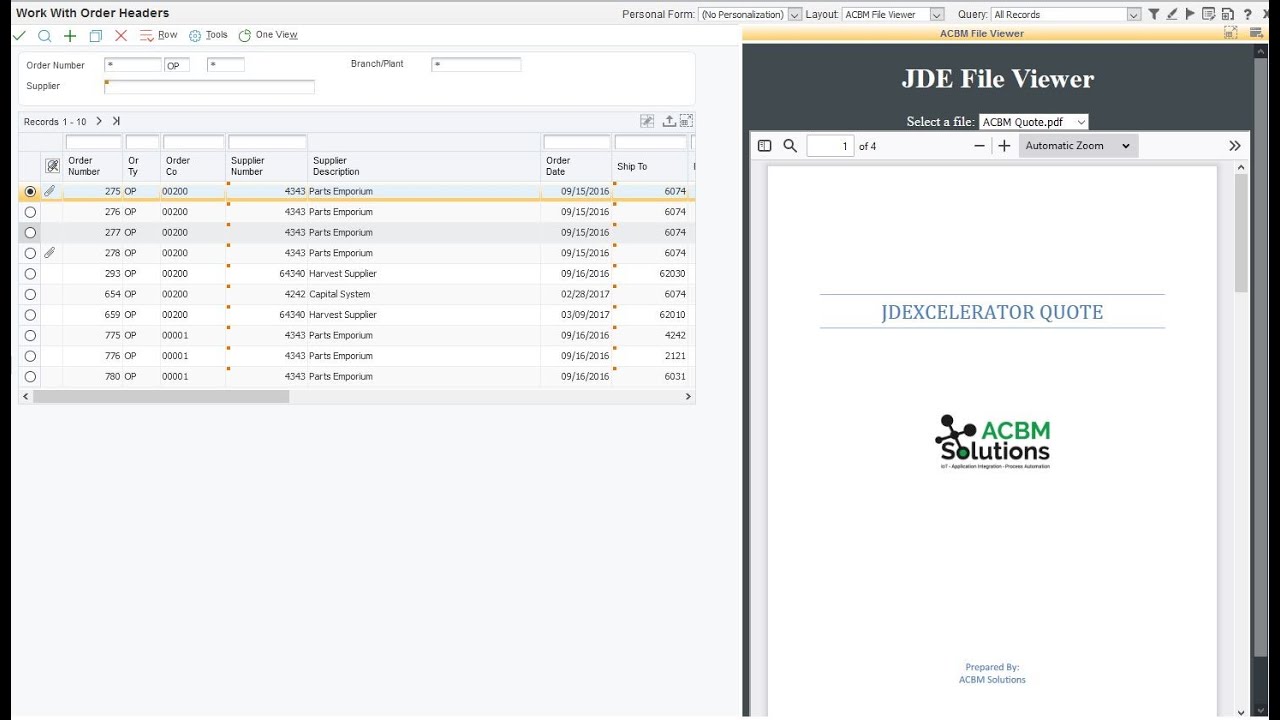Screen dimensions: 1280x720
Task: Click the Copy icon in toolbar
Action: 96,35
